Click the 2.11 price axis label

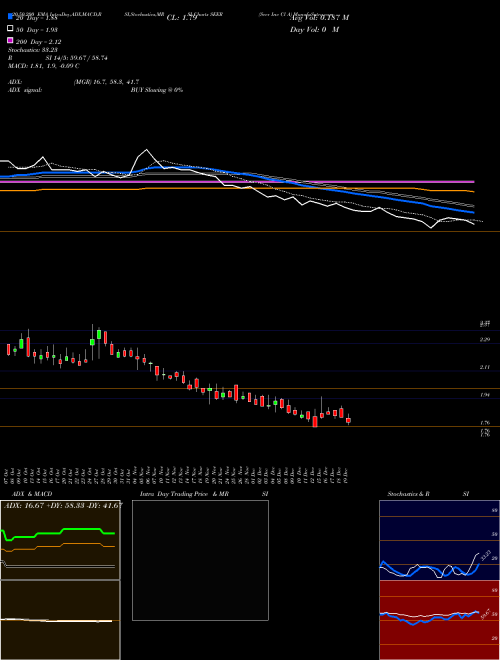point(484,367)
